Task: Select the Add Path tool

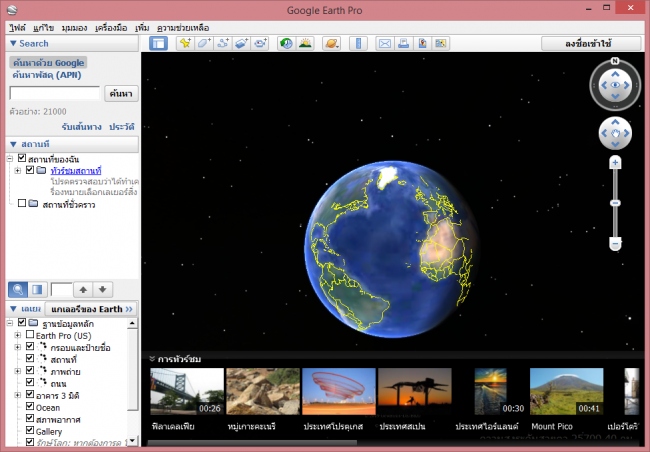Action: (x=223, y=43)
